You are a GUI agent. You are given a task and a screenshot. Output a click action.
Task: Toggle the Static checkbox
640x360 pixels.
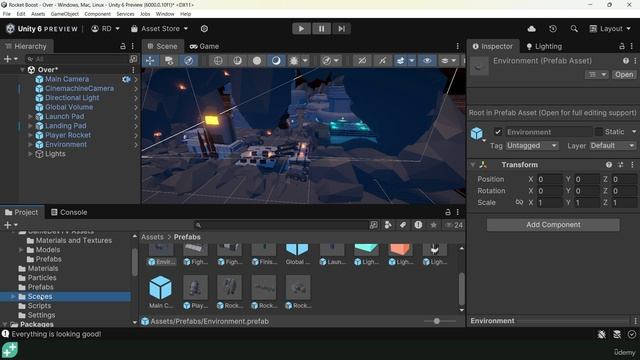click(599, 132)
